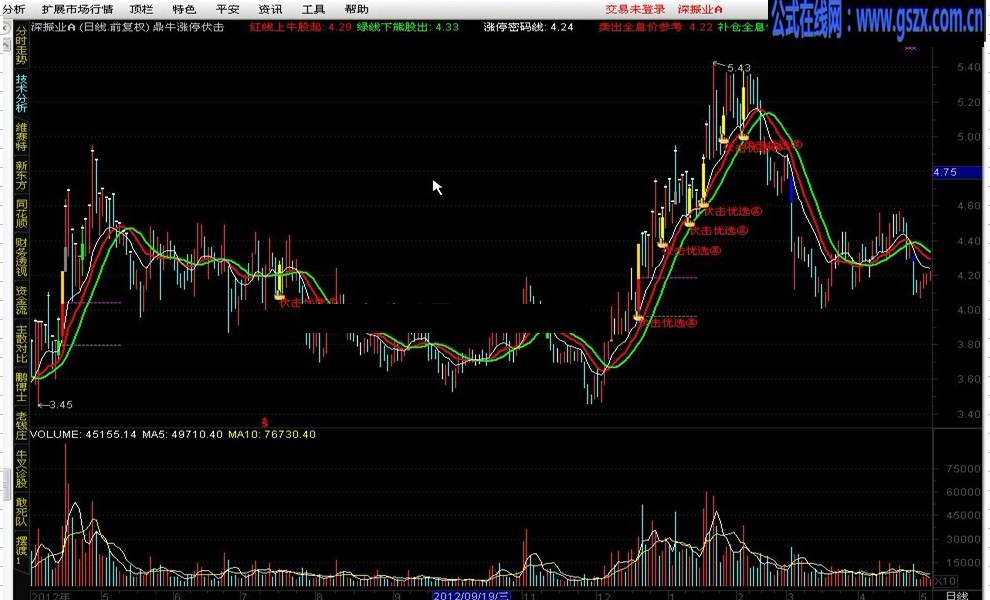Click the red $ marker below the candlesticks
Viewport: 990px width, 600px height.
(x=265, y=422)
